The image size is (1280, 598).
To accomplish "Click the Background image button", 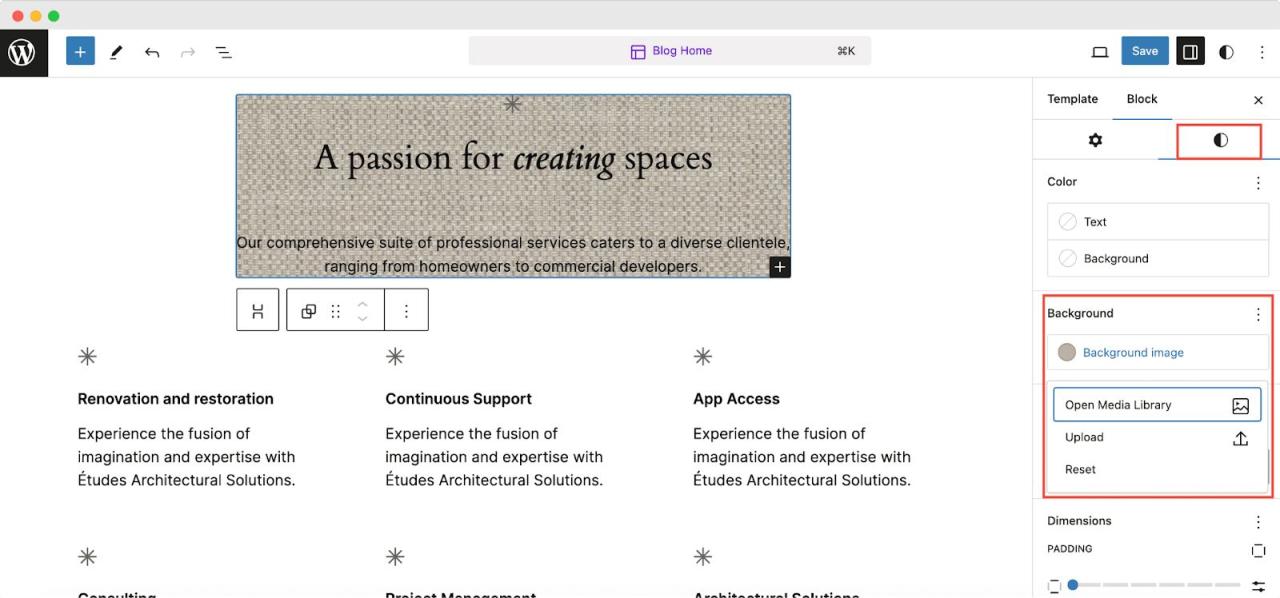I will (x=1133, y=353).
